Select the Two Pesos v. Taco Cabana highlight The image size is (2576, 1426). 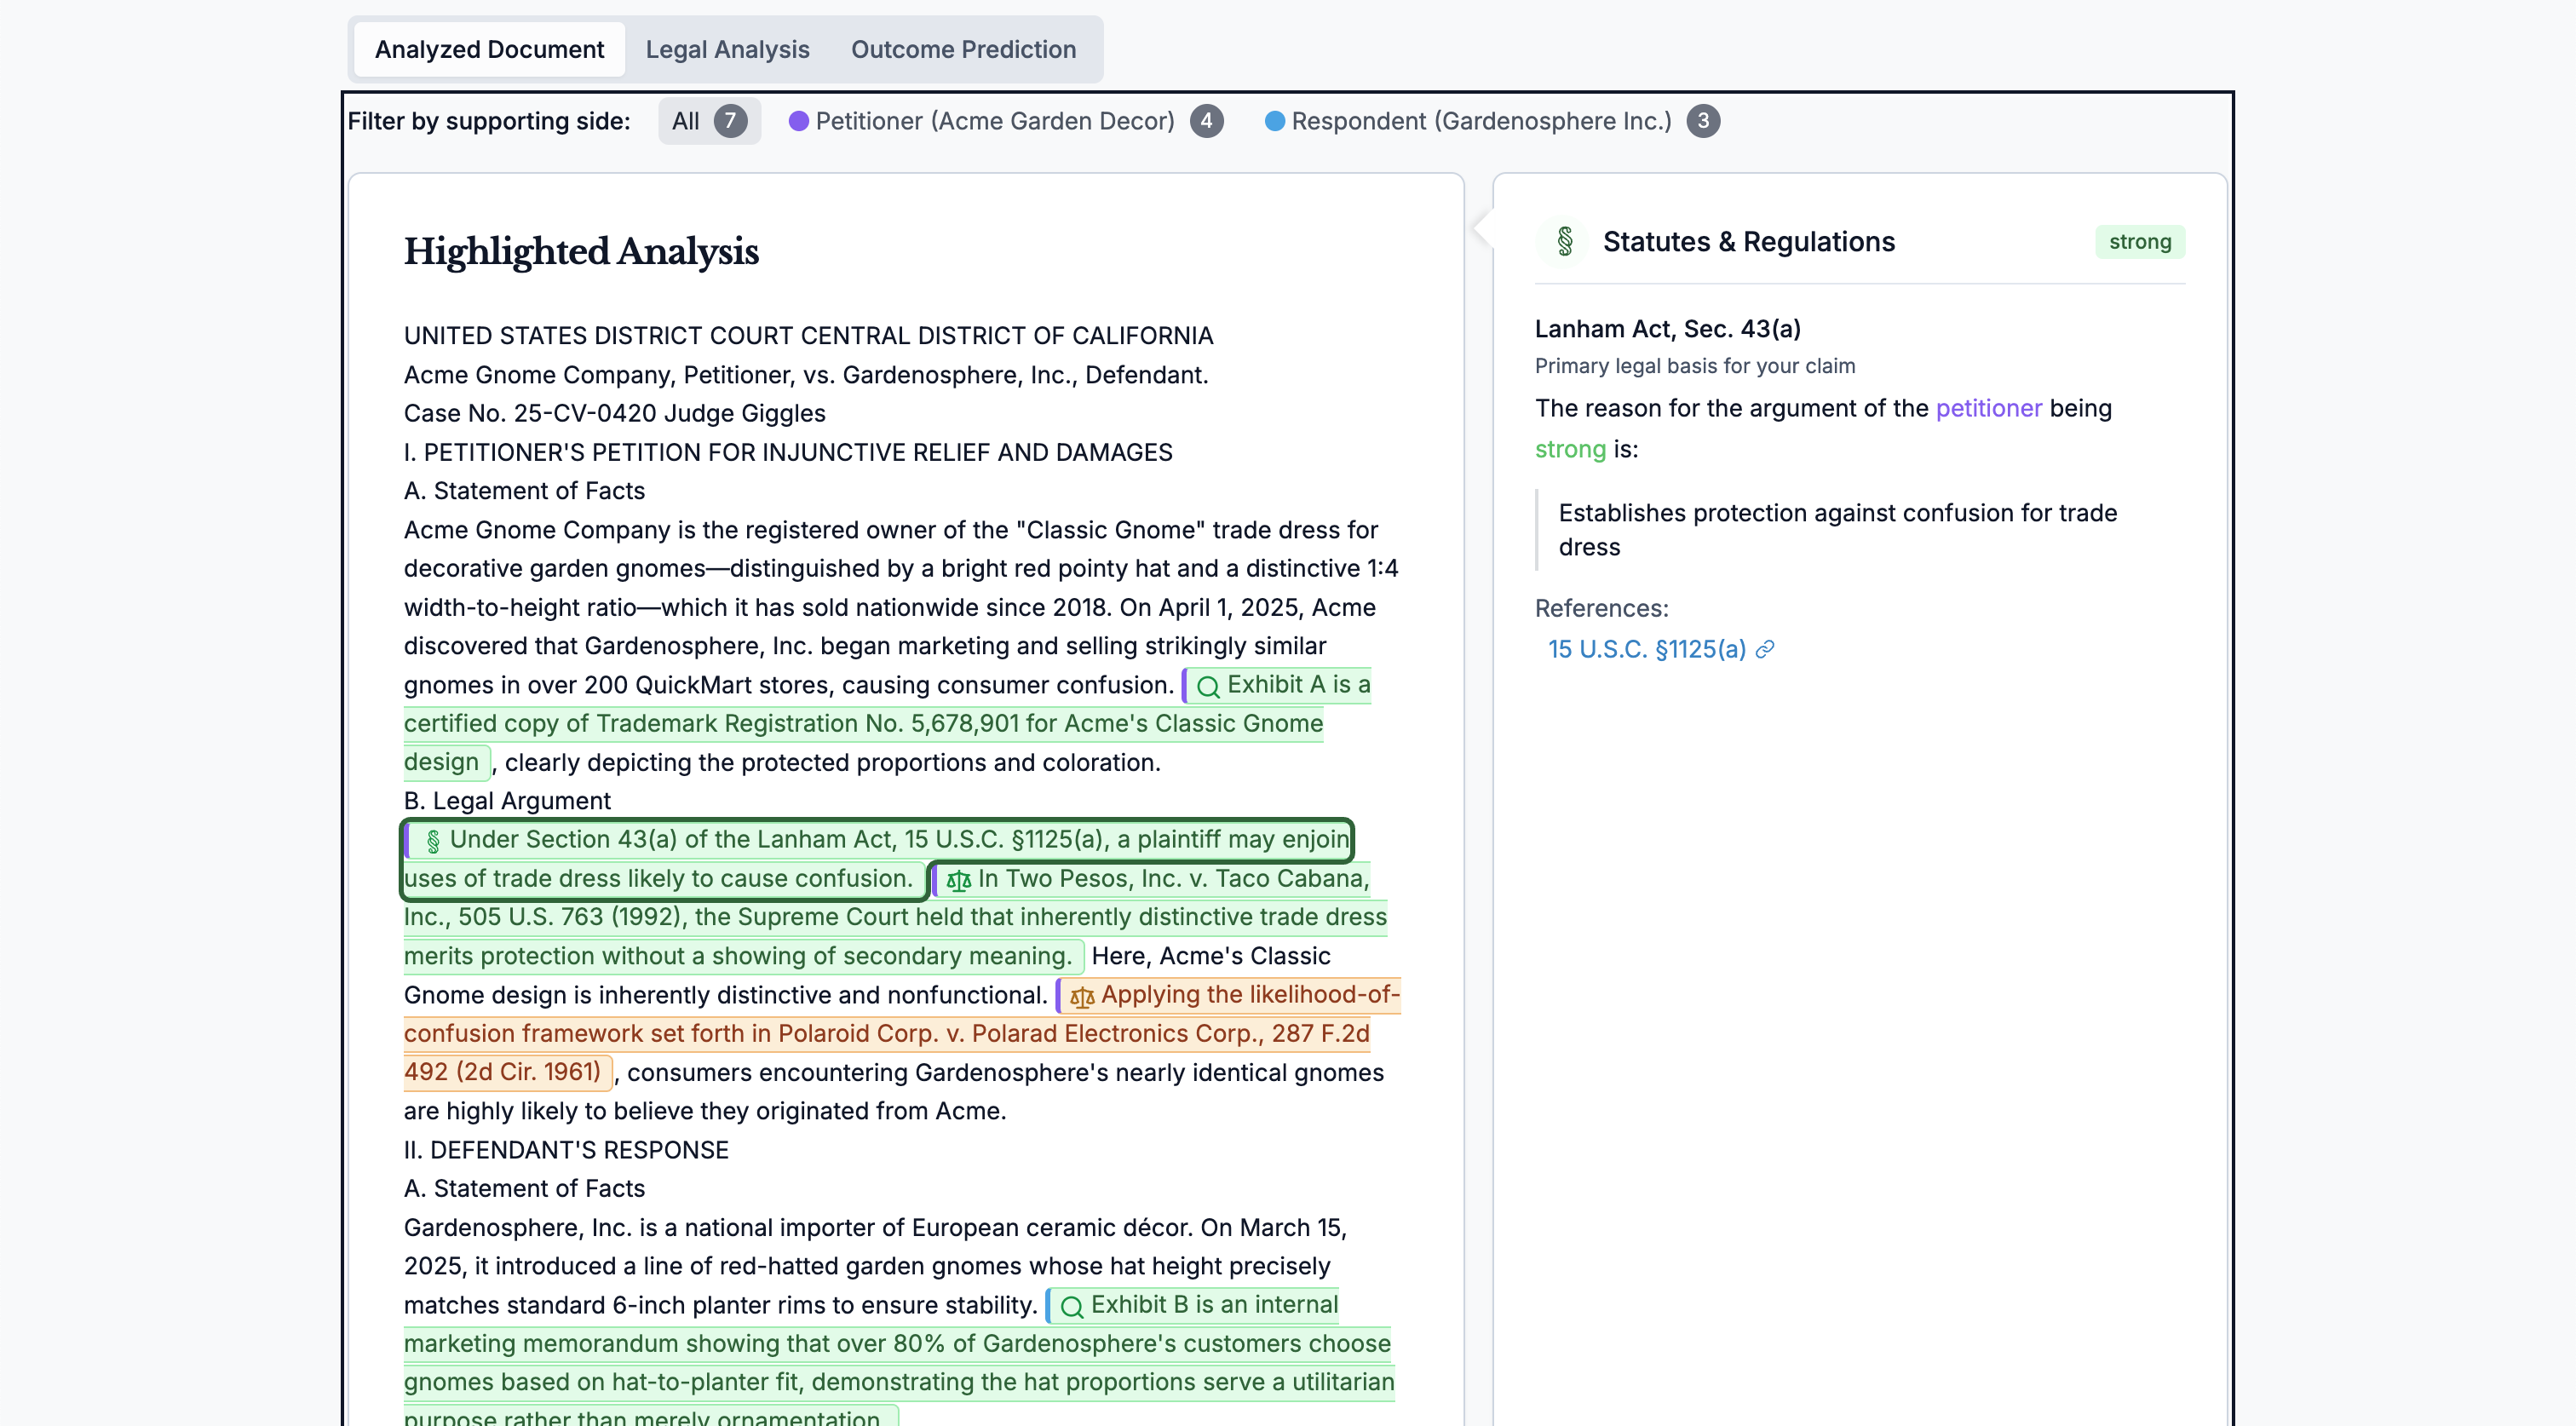coord(894,917)
